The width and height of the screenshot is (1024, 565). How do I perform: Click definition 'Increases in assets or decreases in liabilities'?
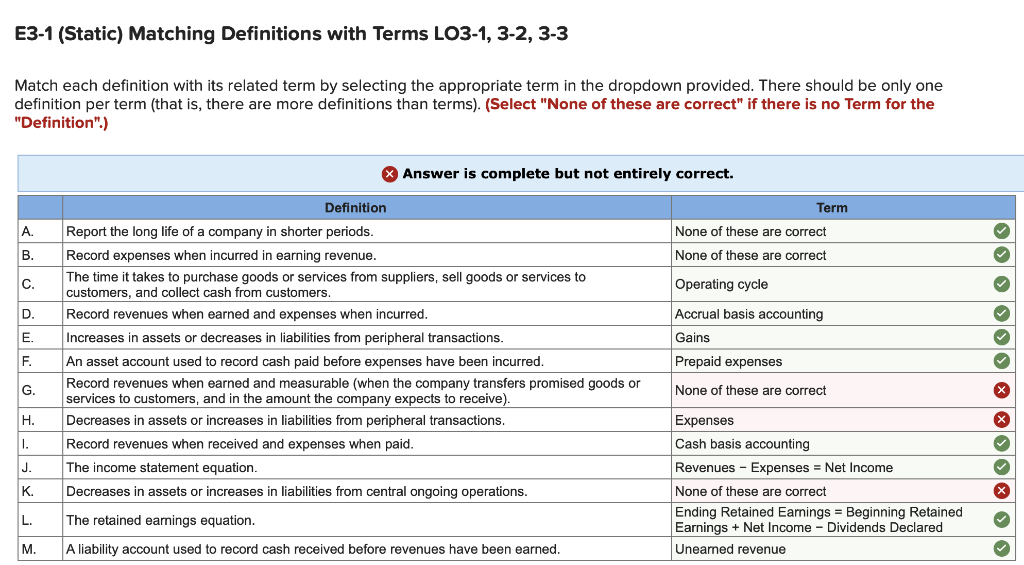pos(285,337)
